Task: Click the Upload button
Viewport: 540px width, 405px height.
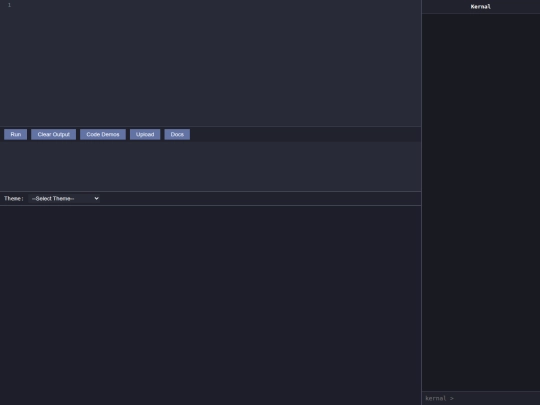Action: [x=145, y=134]
